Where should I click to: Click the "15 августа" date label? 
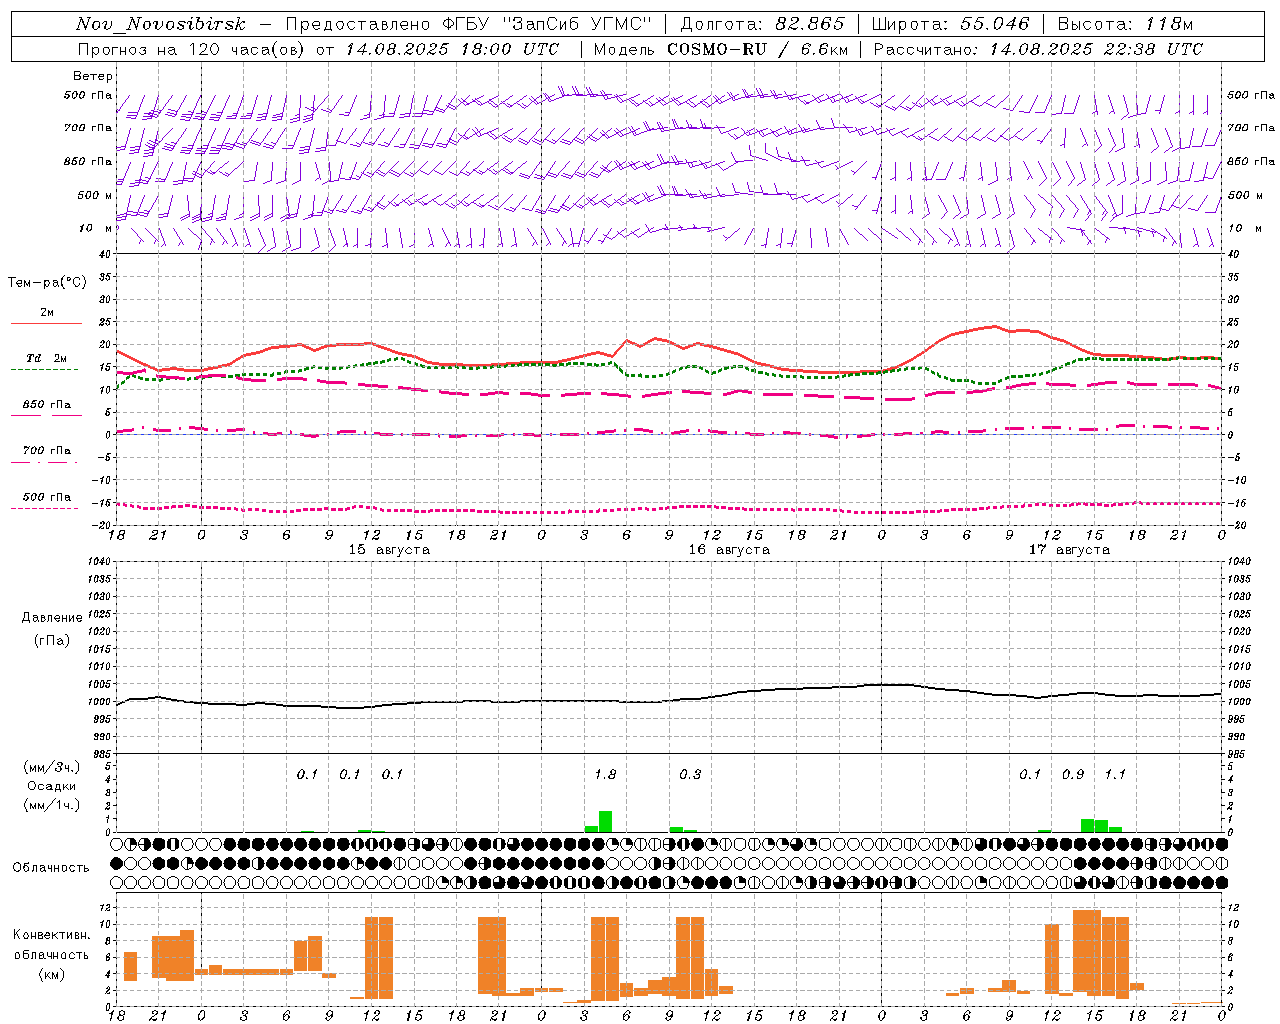pyautogui.click(x=389, y=550)
